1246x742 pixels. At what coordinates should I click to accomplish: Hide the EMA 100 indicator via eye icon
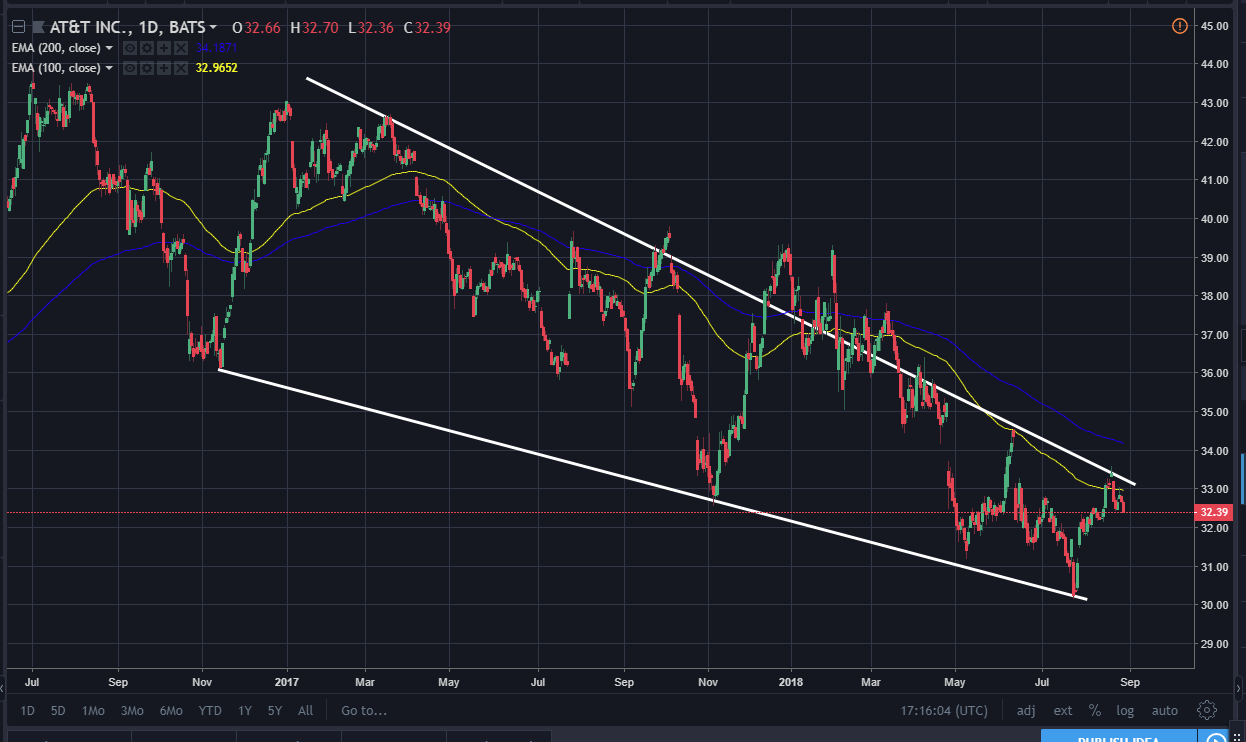[129, 68]
